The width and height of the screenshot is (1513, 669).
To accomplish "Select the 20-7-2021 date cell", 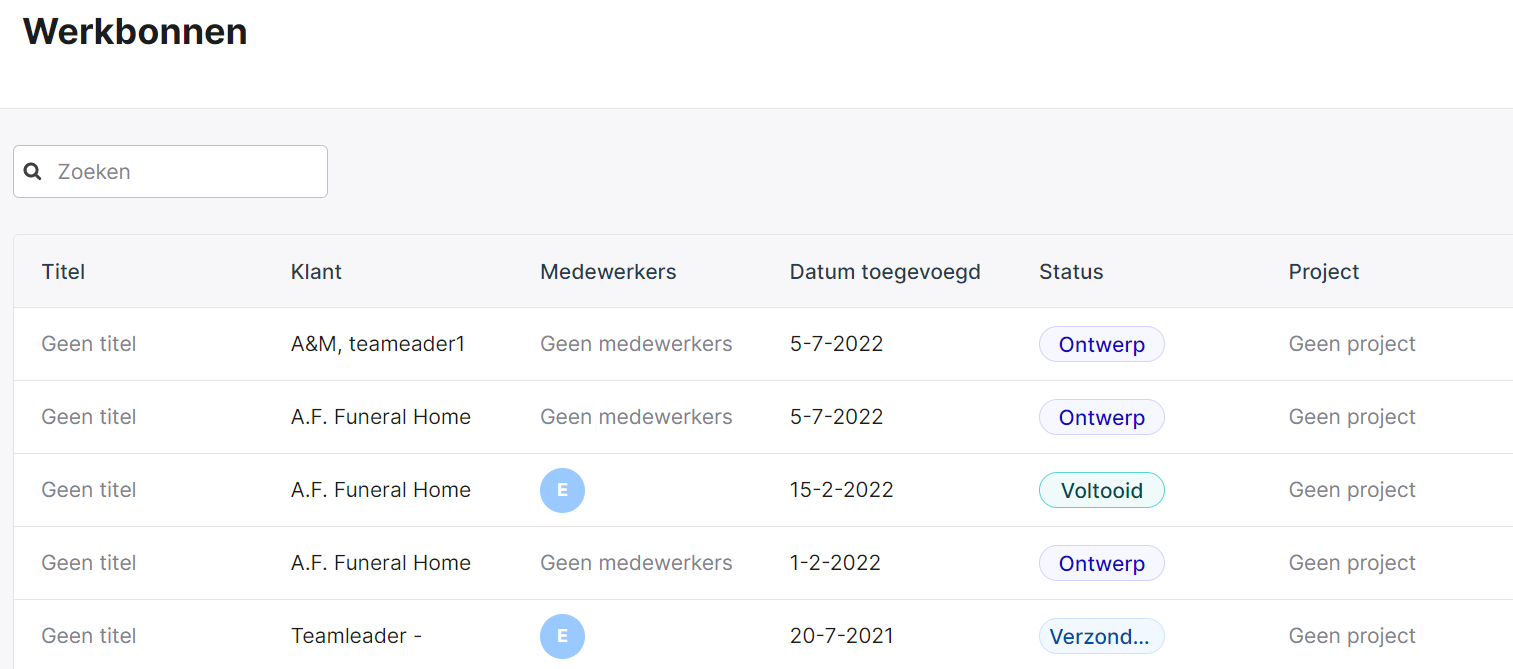I will [x=842, y=636].
